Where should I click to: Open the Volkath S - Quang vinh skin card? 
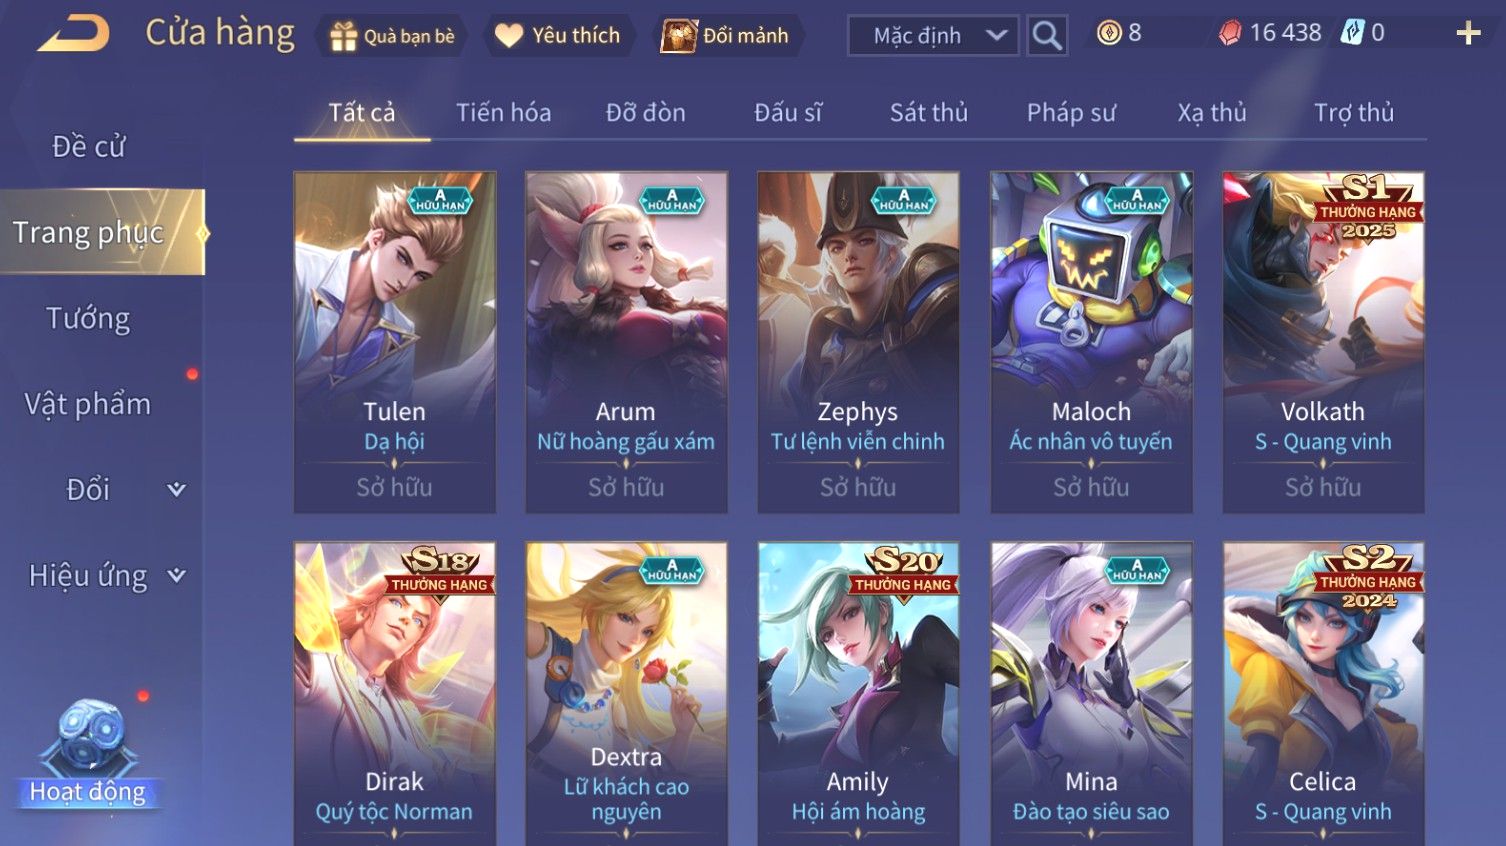(1323, 342)
